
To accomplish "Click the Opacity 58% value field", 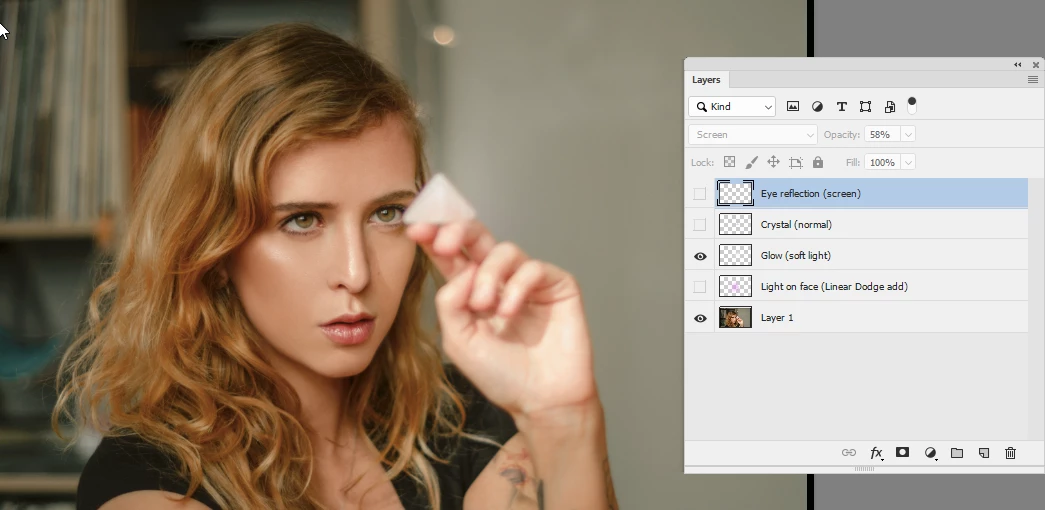I will 882,135.
